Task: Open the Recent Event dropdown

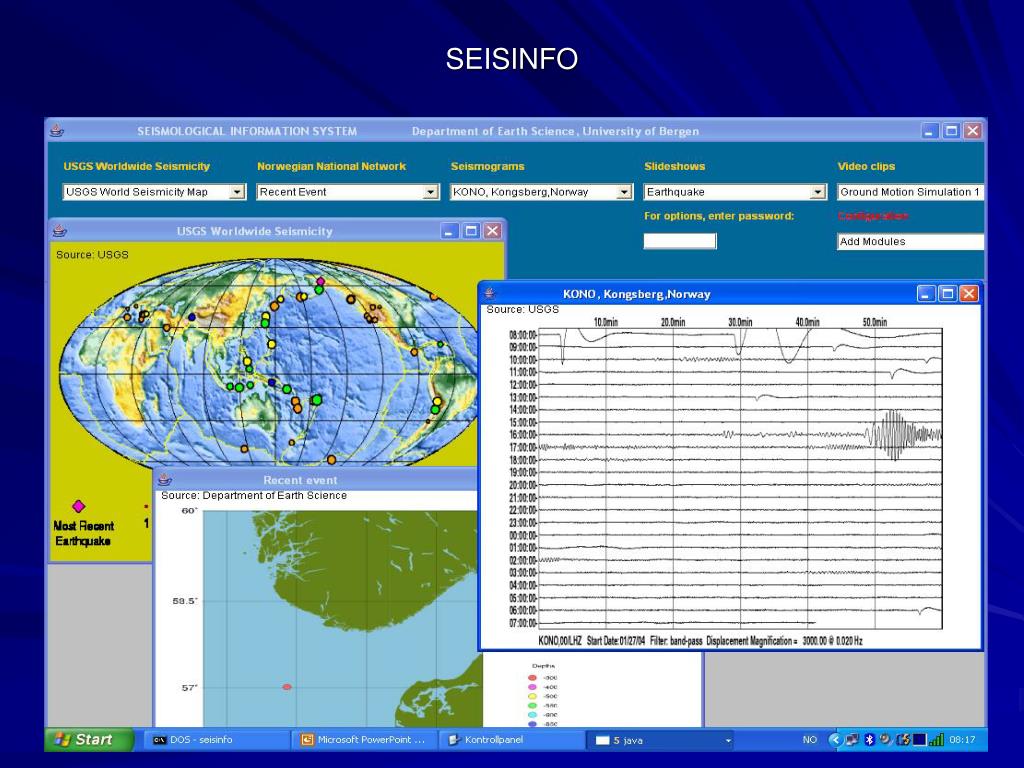Action: [x=430, y=192]
